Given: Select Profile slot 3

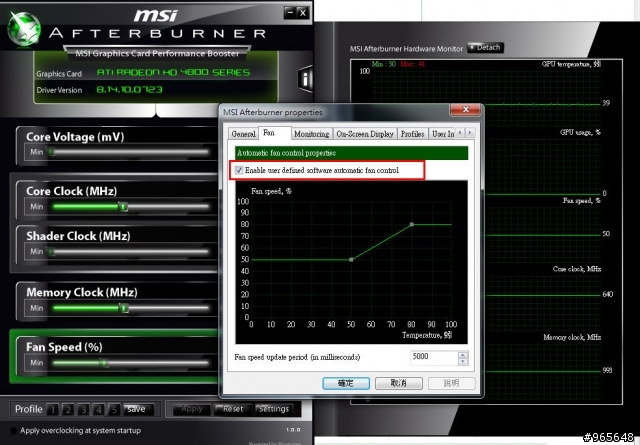Looking at the screenshot, I should coord(83,409).
